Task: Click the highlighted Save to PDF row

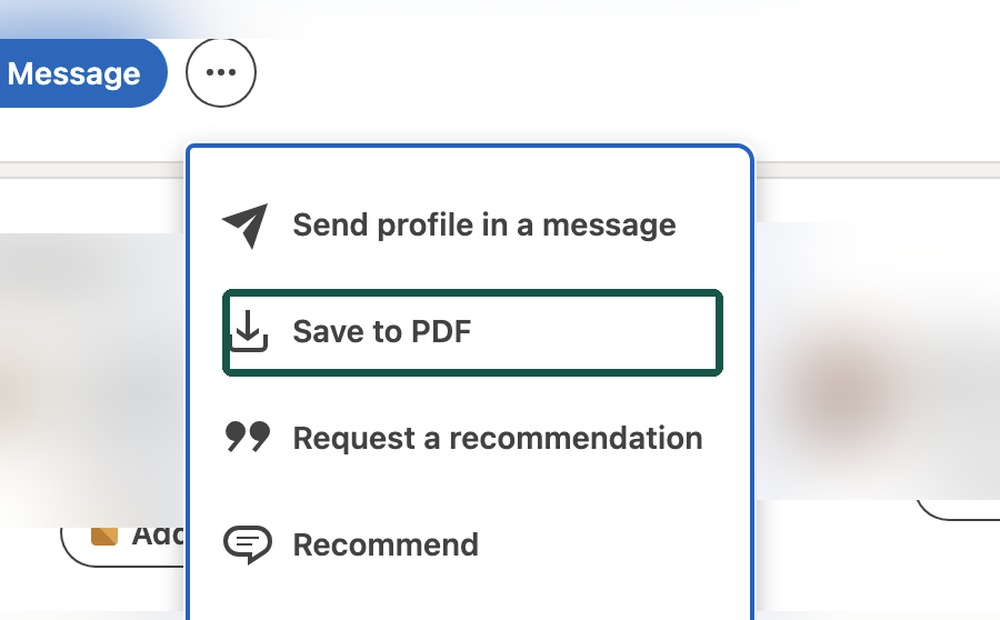Action: pos(472,332)
